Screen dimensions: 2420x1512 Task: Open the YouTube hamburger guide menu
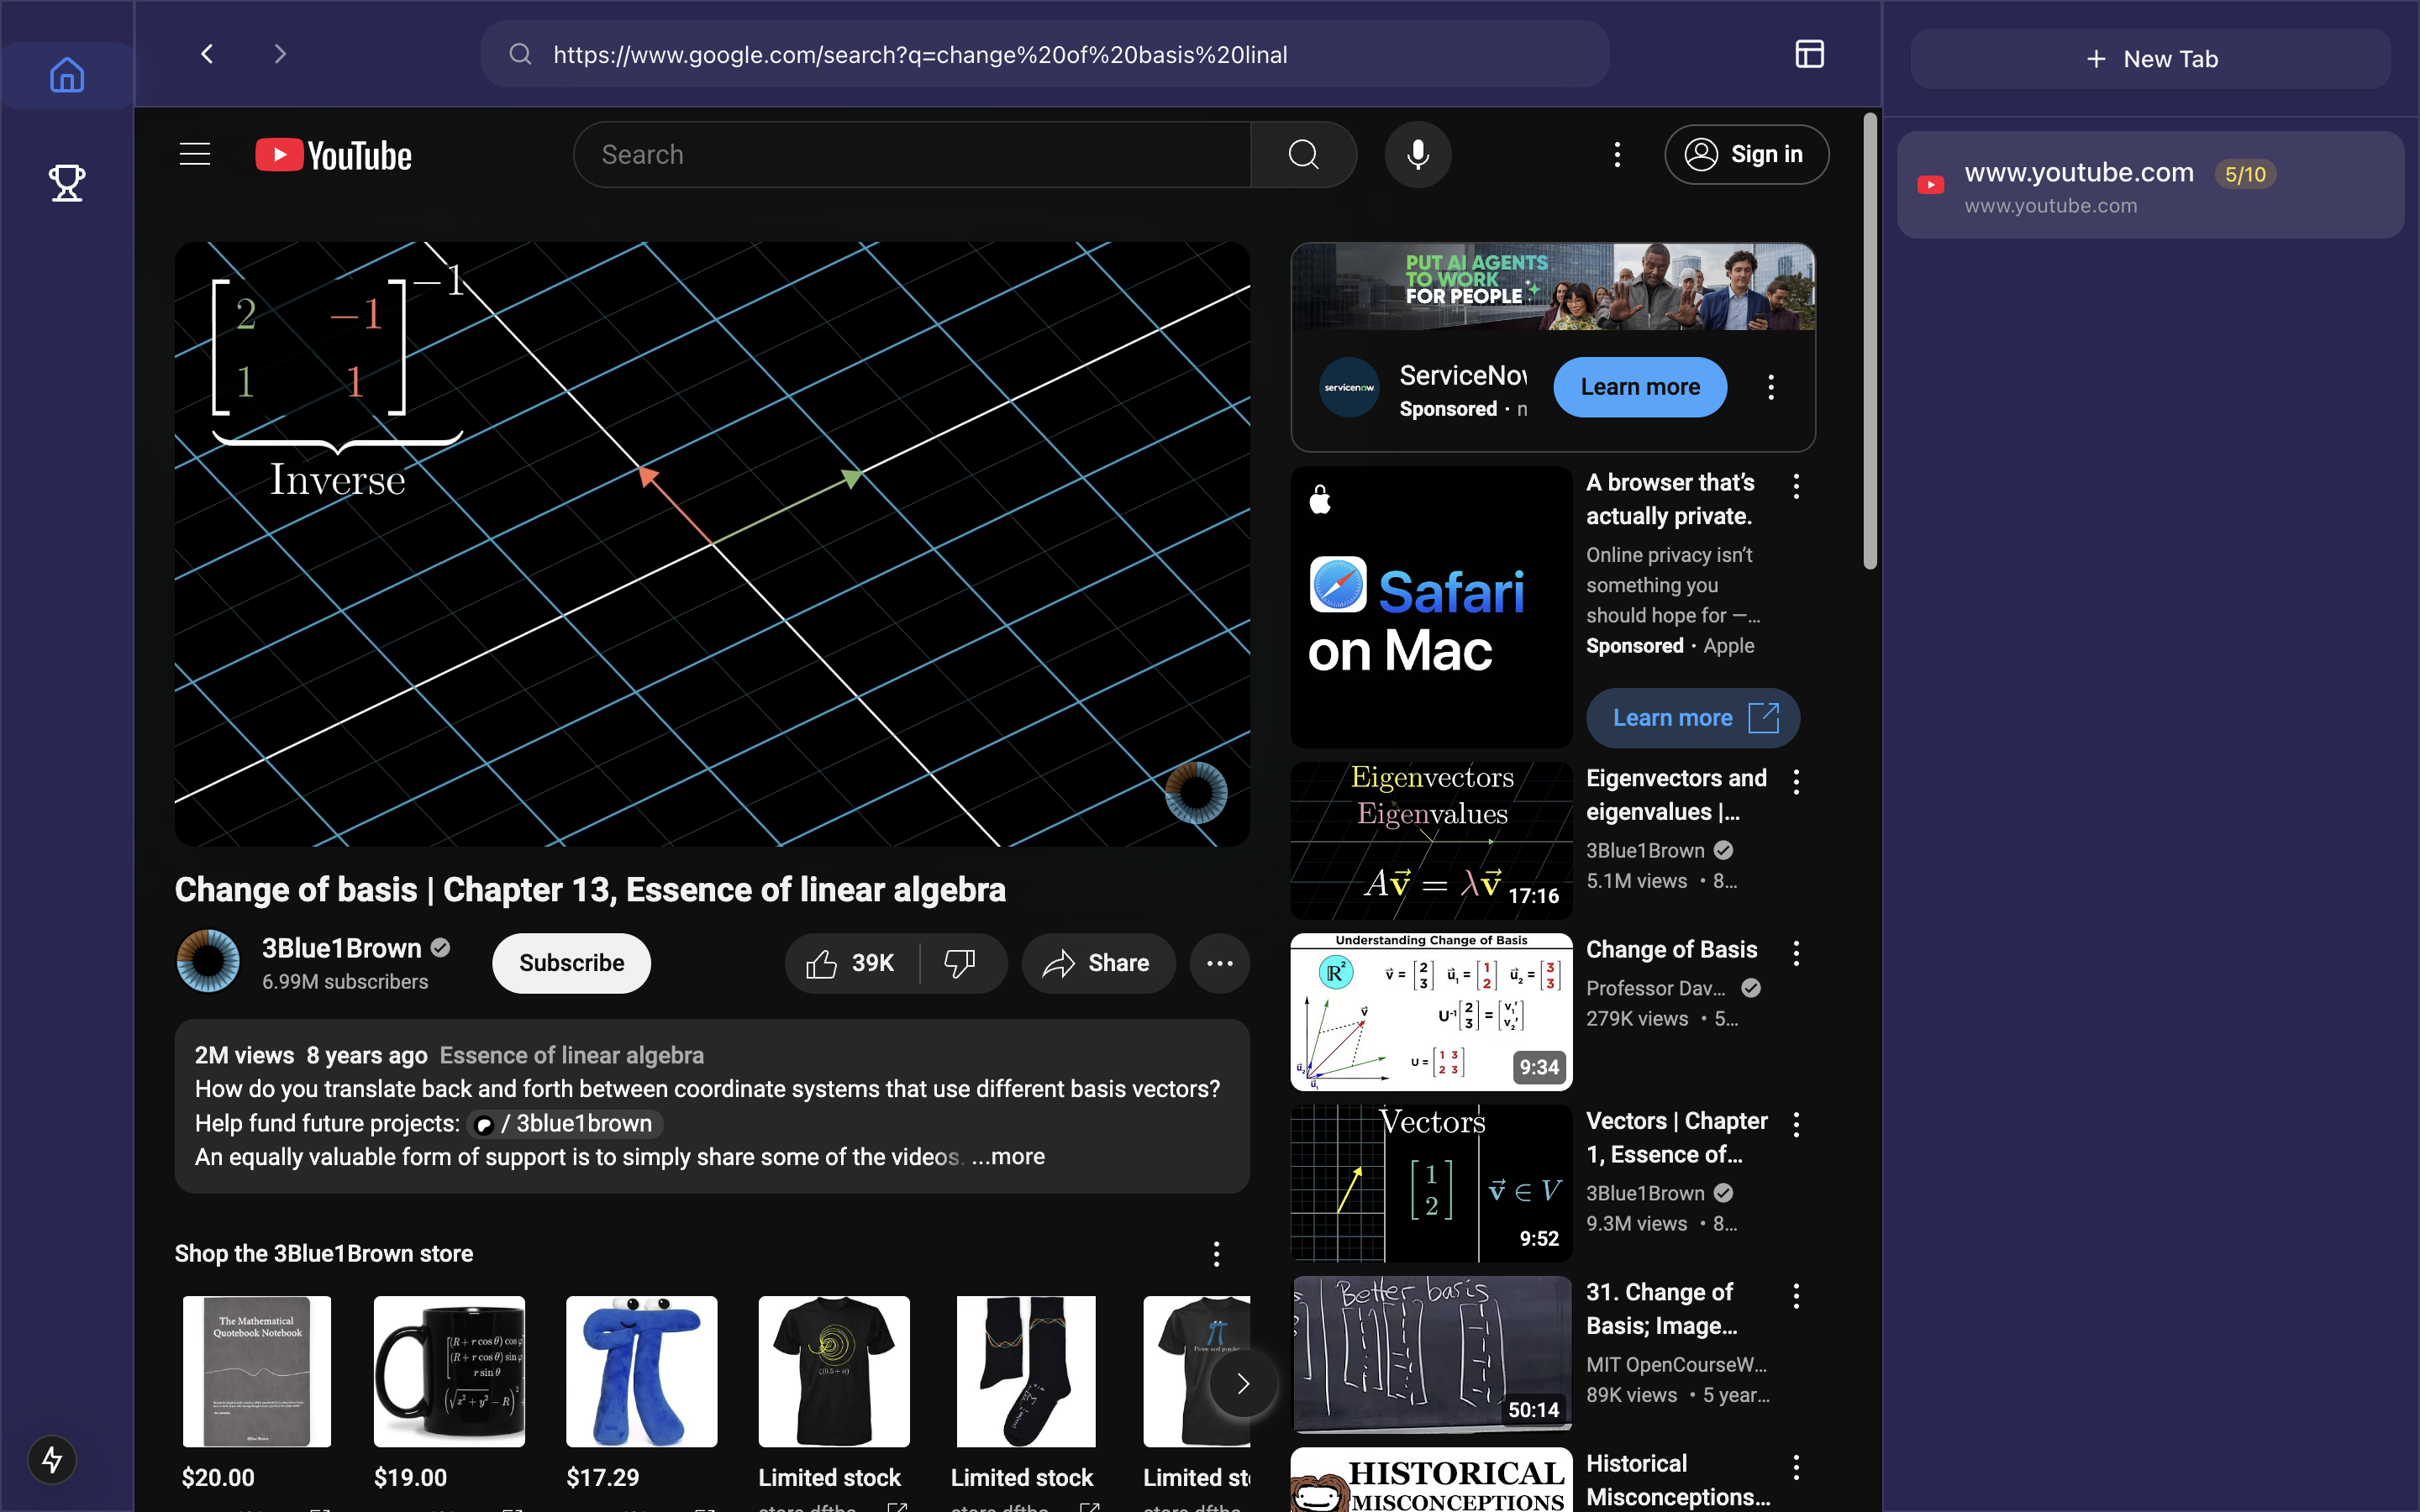point(195,155)
